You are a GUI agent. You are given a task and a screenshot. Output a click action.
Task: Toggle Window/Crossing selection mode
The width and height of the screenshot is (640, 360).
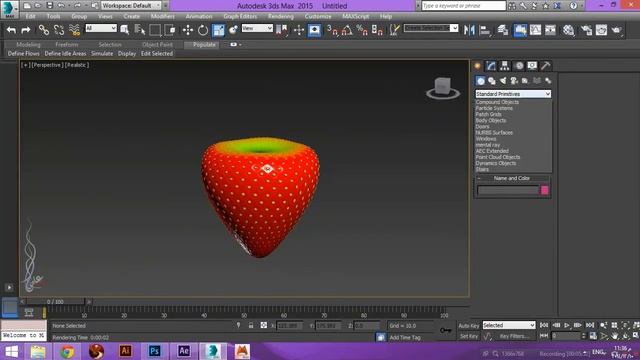click(170, 30)
